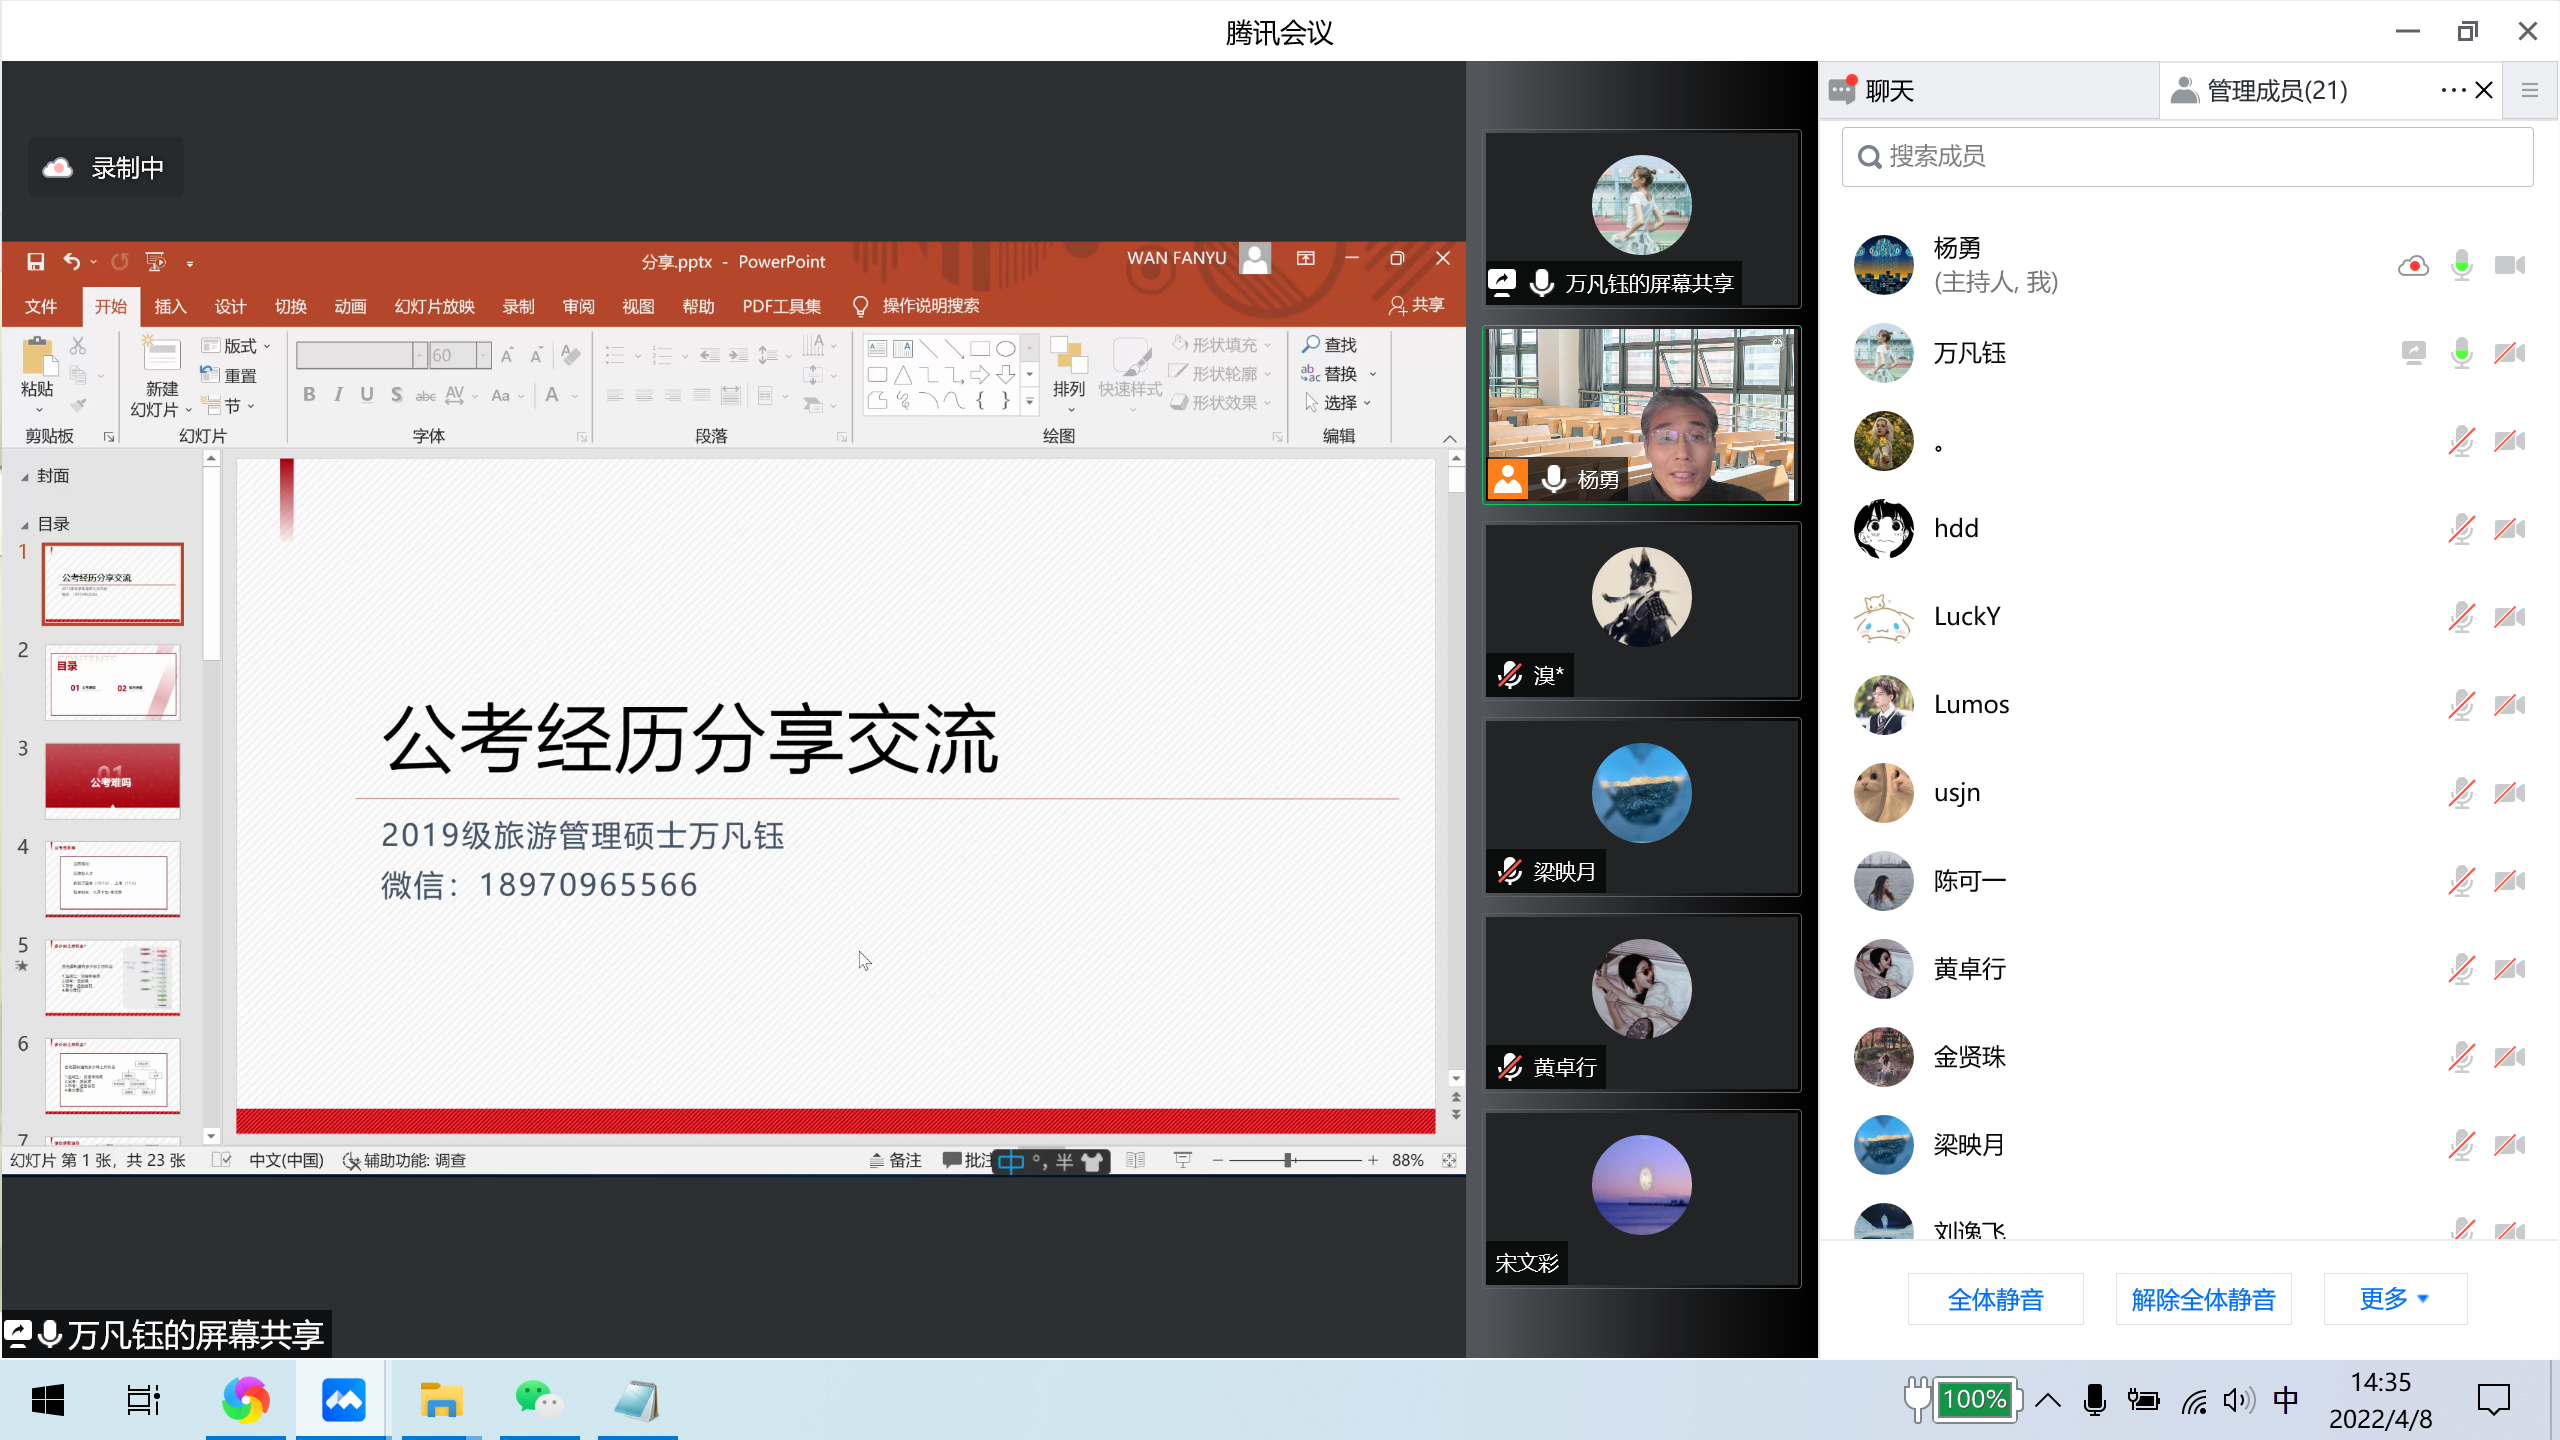Click the 录制中 recording indicator

pos(106,168)
